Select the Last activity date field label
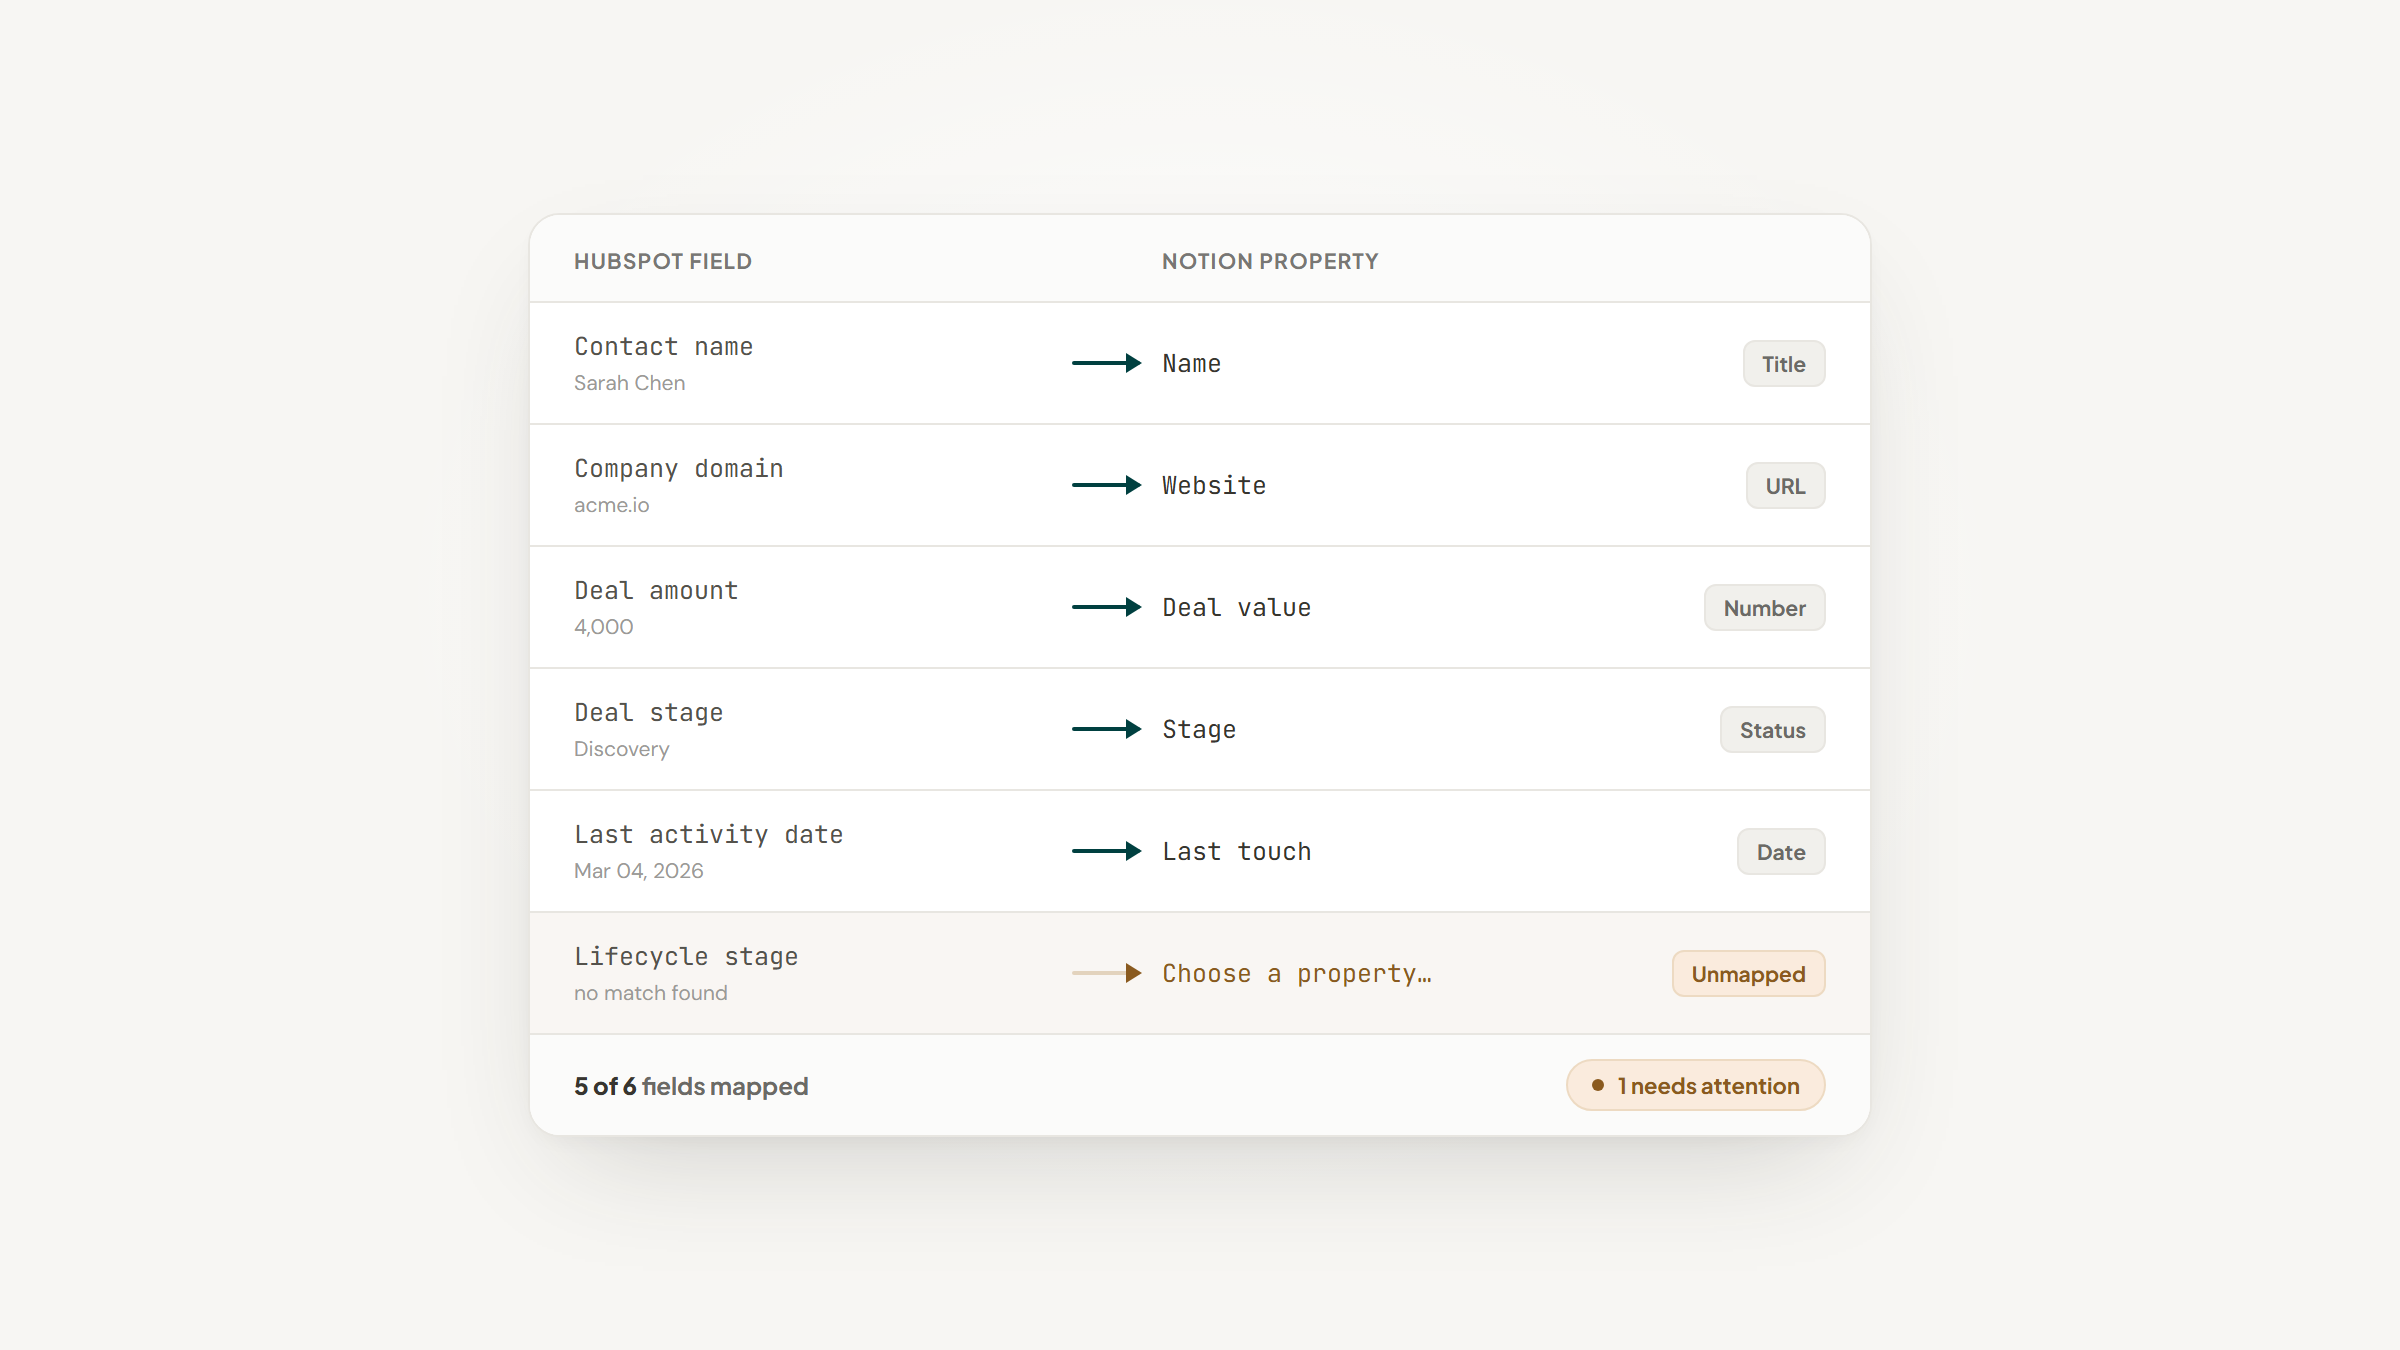 pos(708,835)
